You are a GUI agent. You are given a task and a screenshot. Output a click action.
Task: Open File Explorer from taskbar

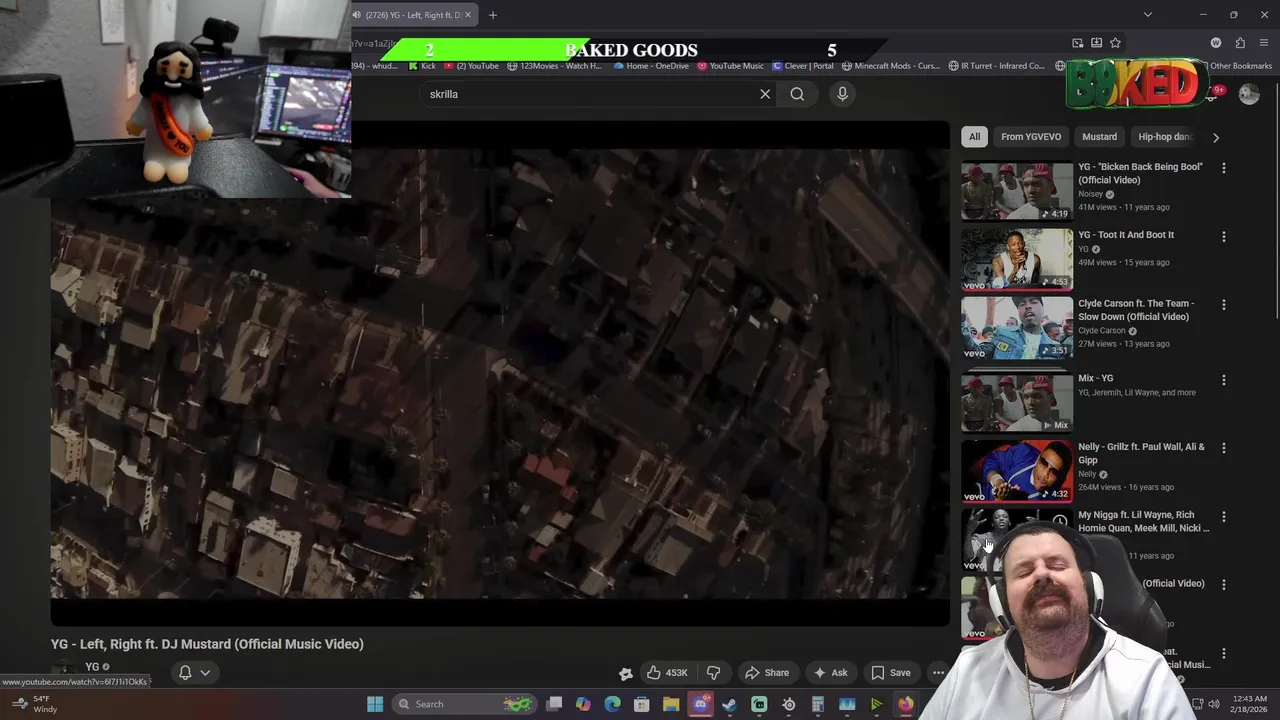671,704
